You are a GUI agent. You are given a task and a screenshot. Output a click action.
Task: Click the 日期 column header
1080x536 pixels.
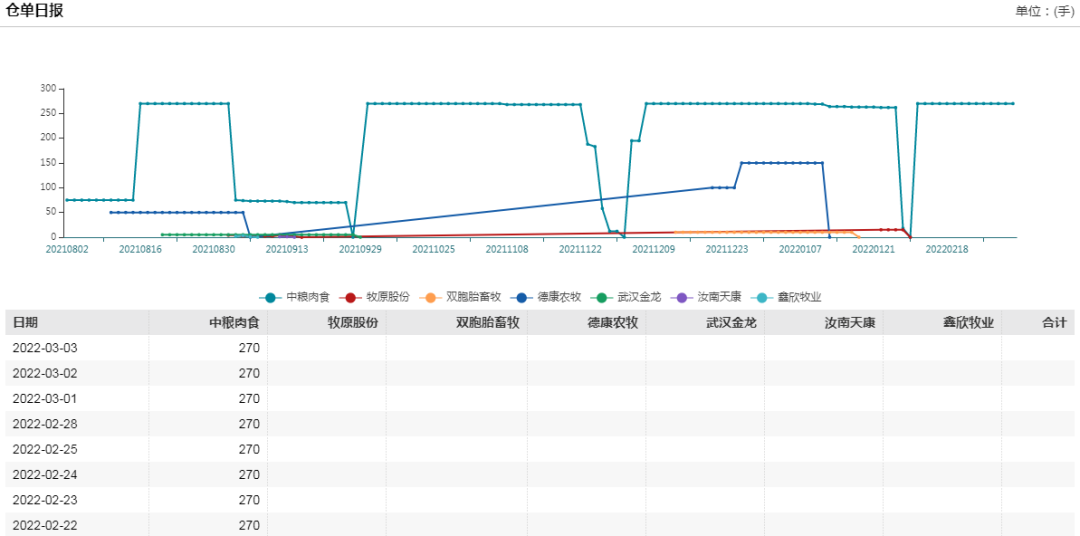[25, 323]
